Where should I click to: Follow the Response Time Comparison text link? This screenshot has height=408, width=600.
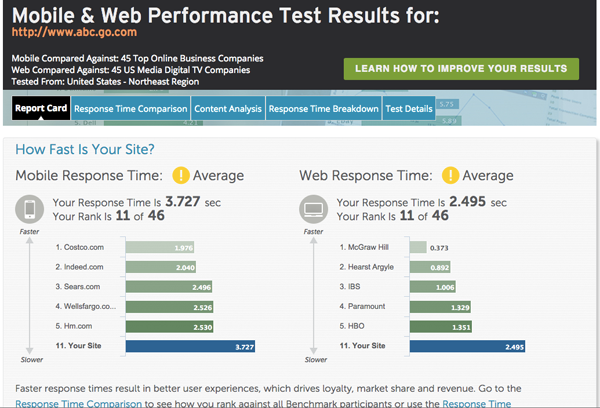click(x=78, y=404)
